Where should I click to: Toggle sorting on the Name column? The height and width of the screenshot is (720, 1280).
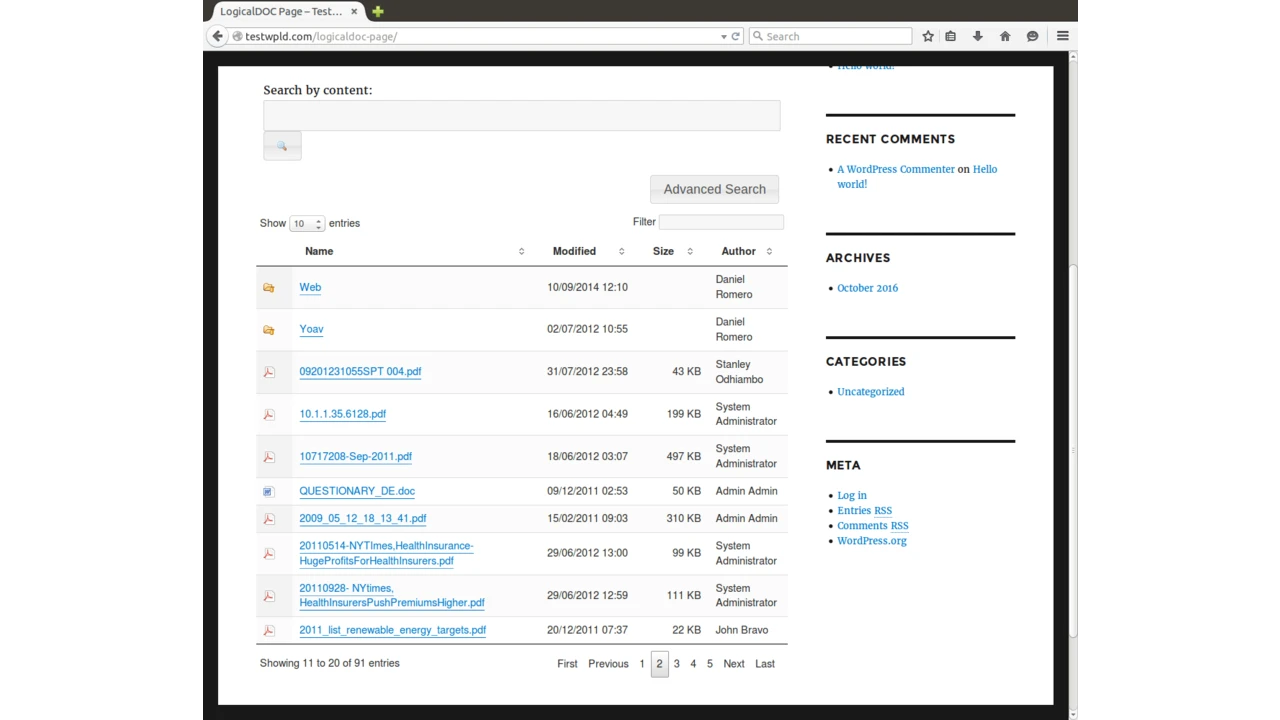(521, 251)
